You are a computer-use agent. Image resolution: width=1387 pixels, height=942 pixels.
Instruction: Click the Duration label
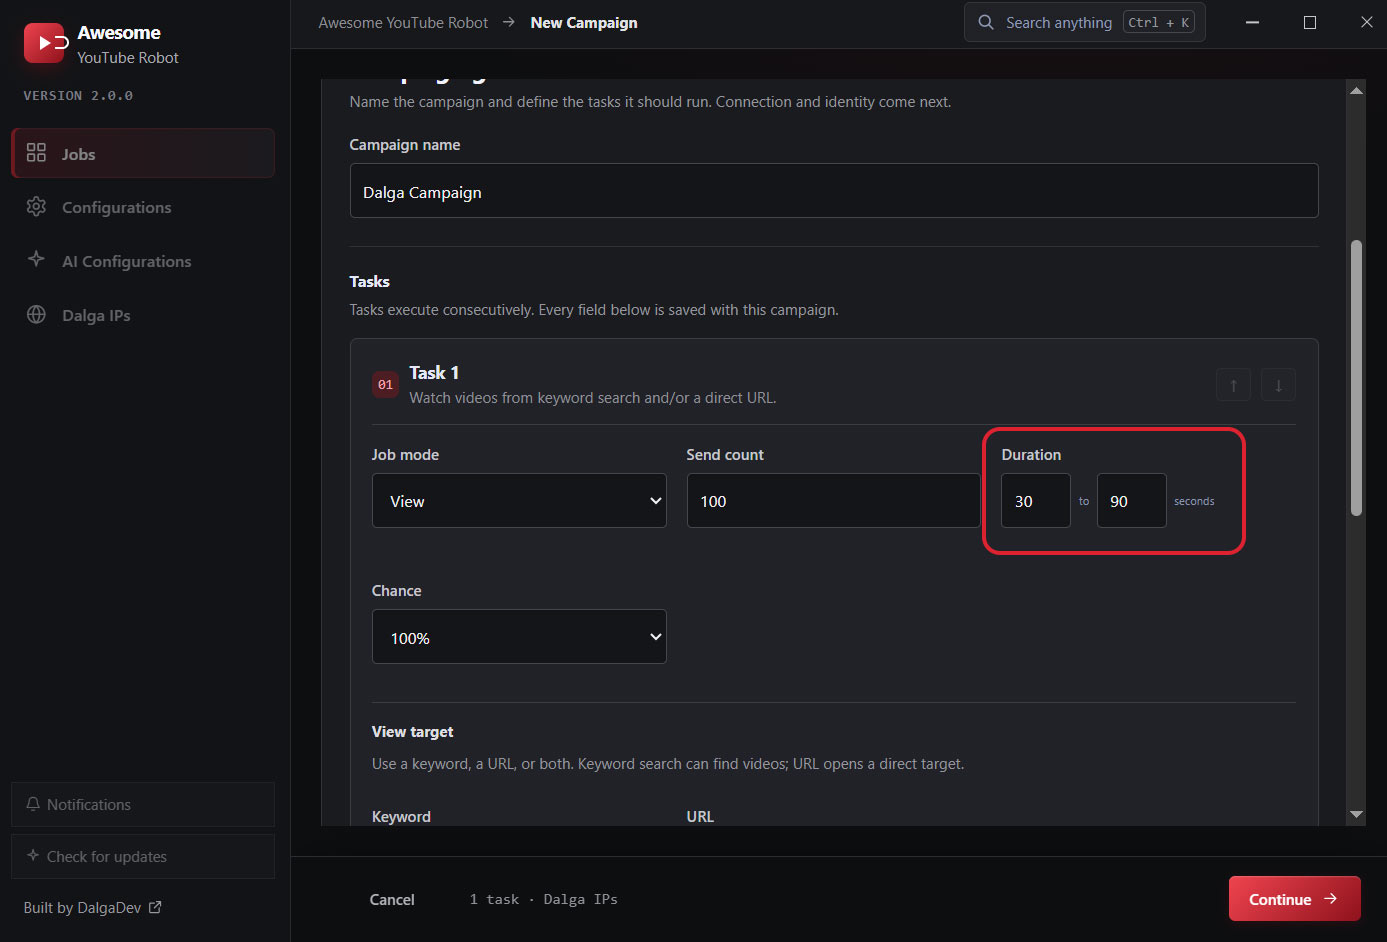coord(1031,455)
